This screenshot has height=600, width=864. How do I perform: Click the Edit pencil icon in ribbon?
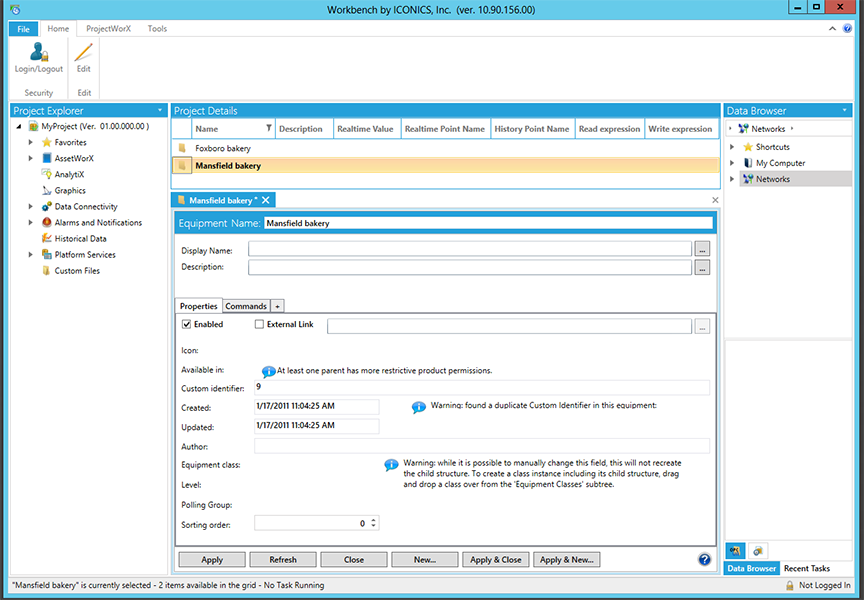[83, 52]
